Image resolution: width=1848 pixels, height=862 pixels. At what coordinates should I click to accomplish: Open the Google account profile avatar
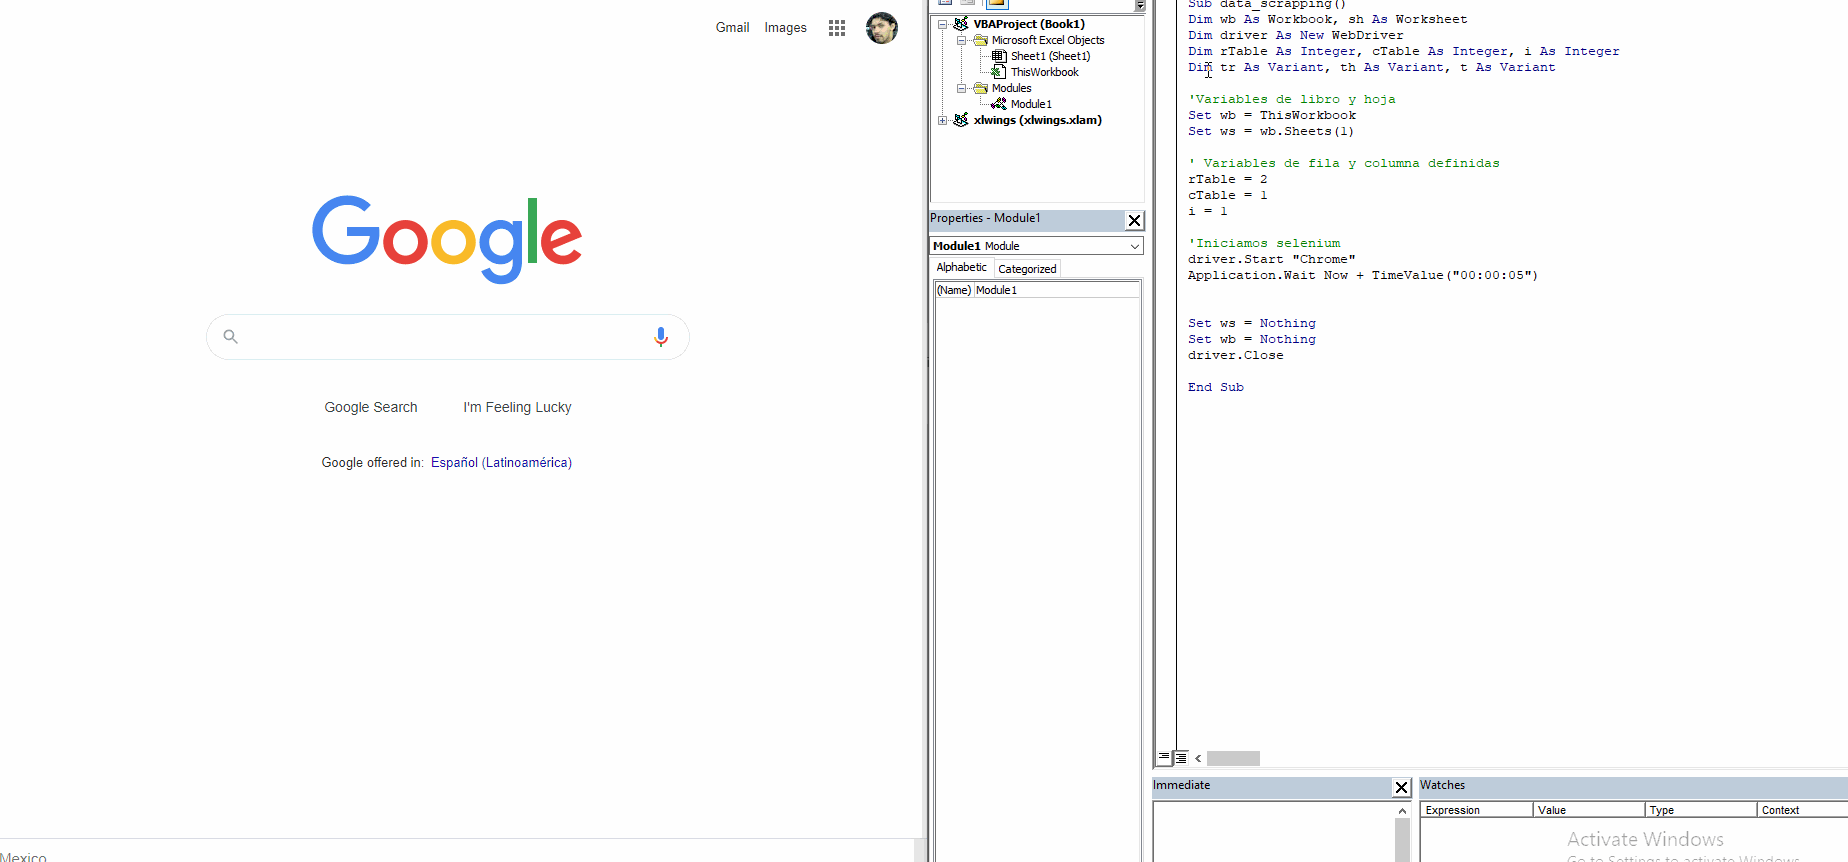pos(882,28)
